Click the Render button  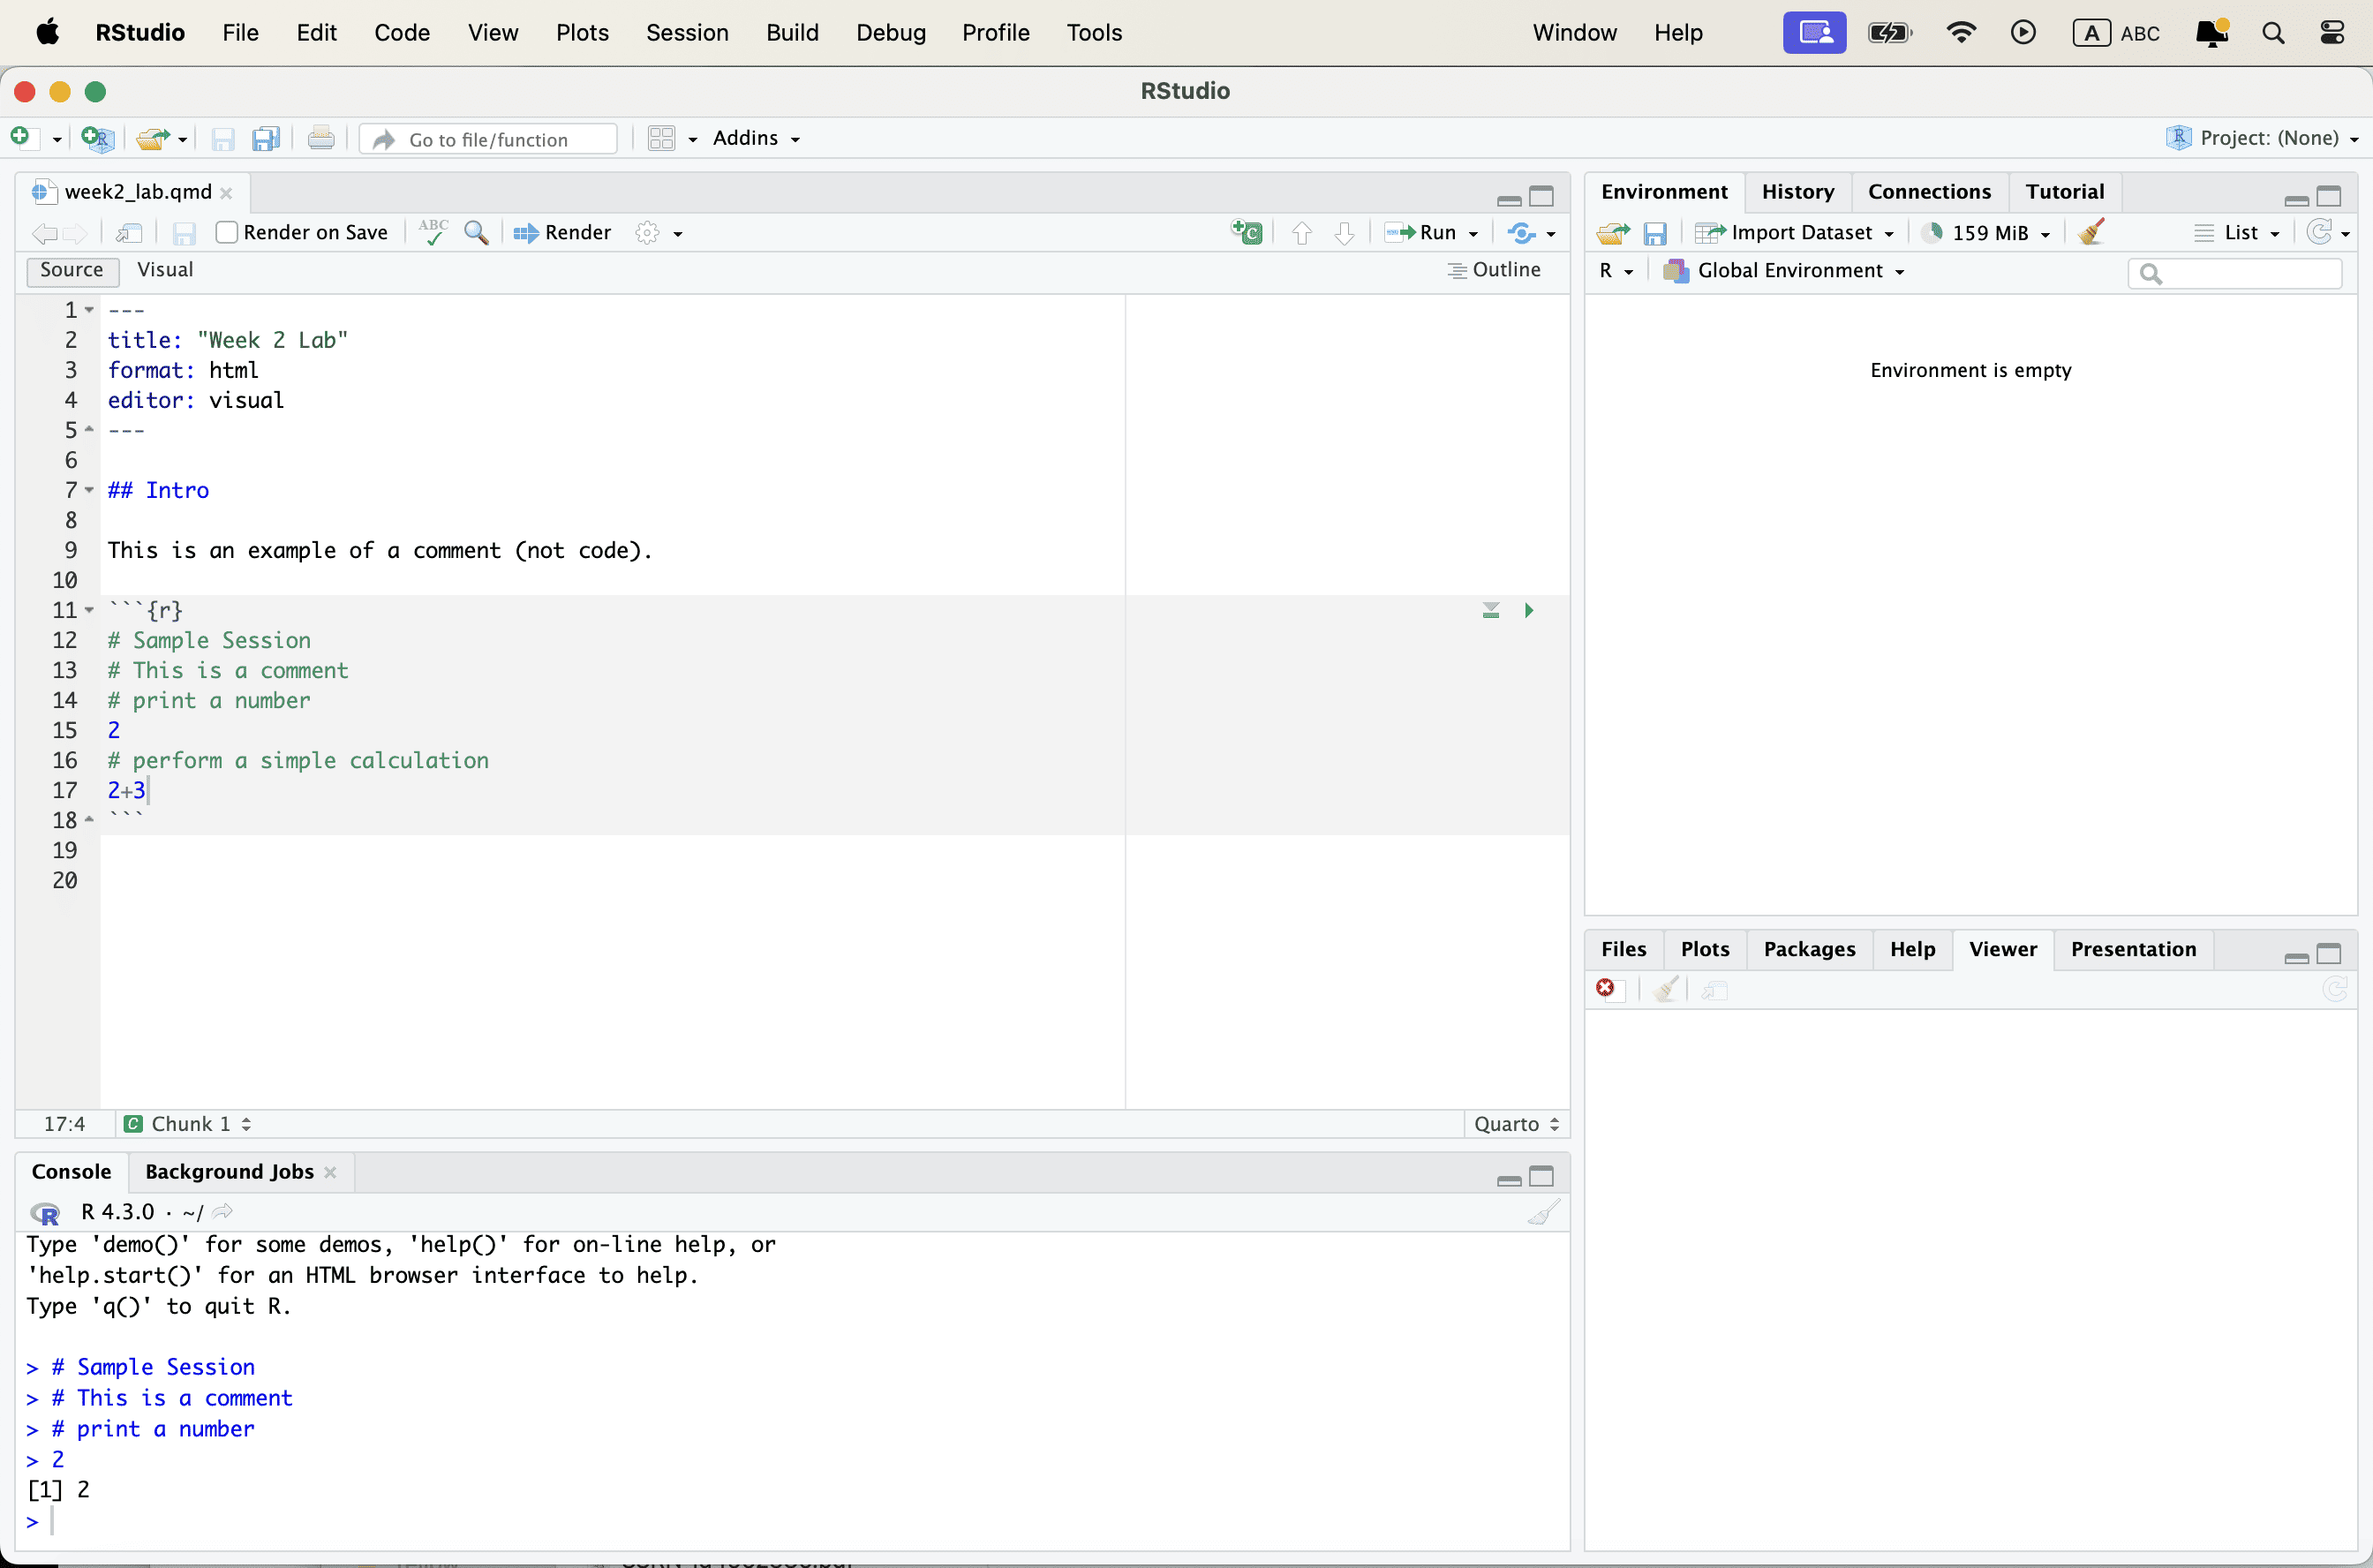point(562,232)
